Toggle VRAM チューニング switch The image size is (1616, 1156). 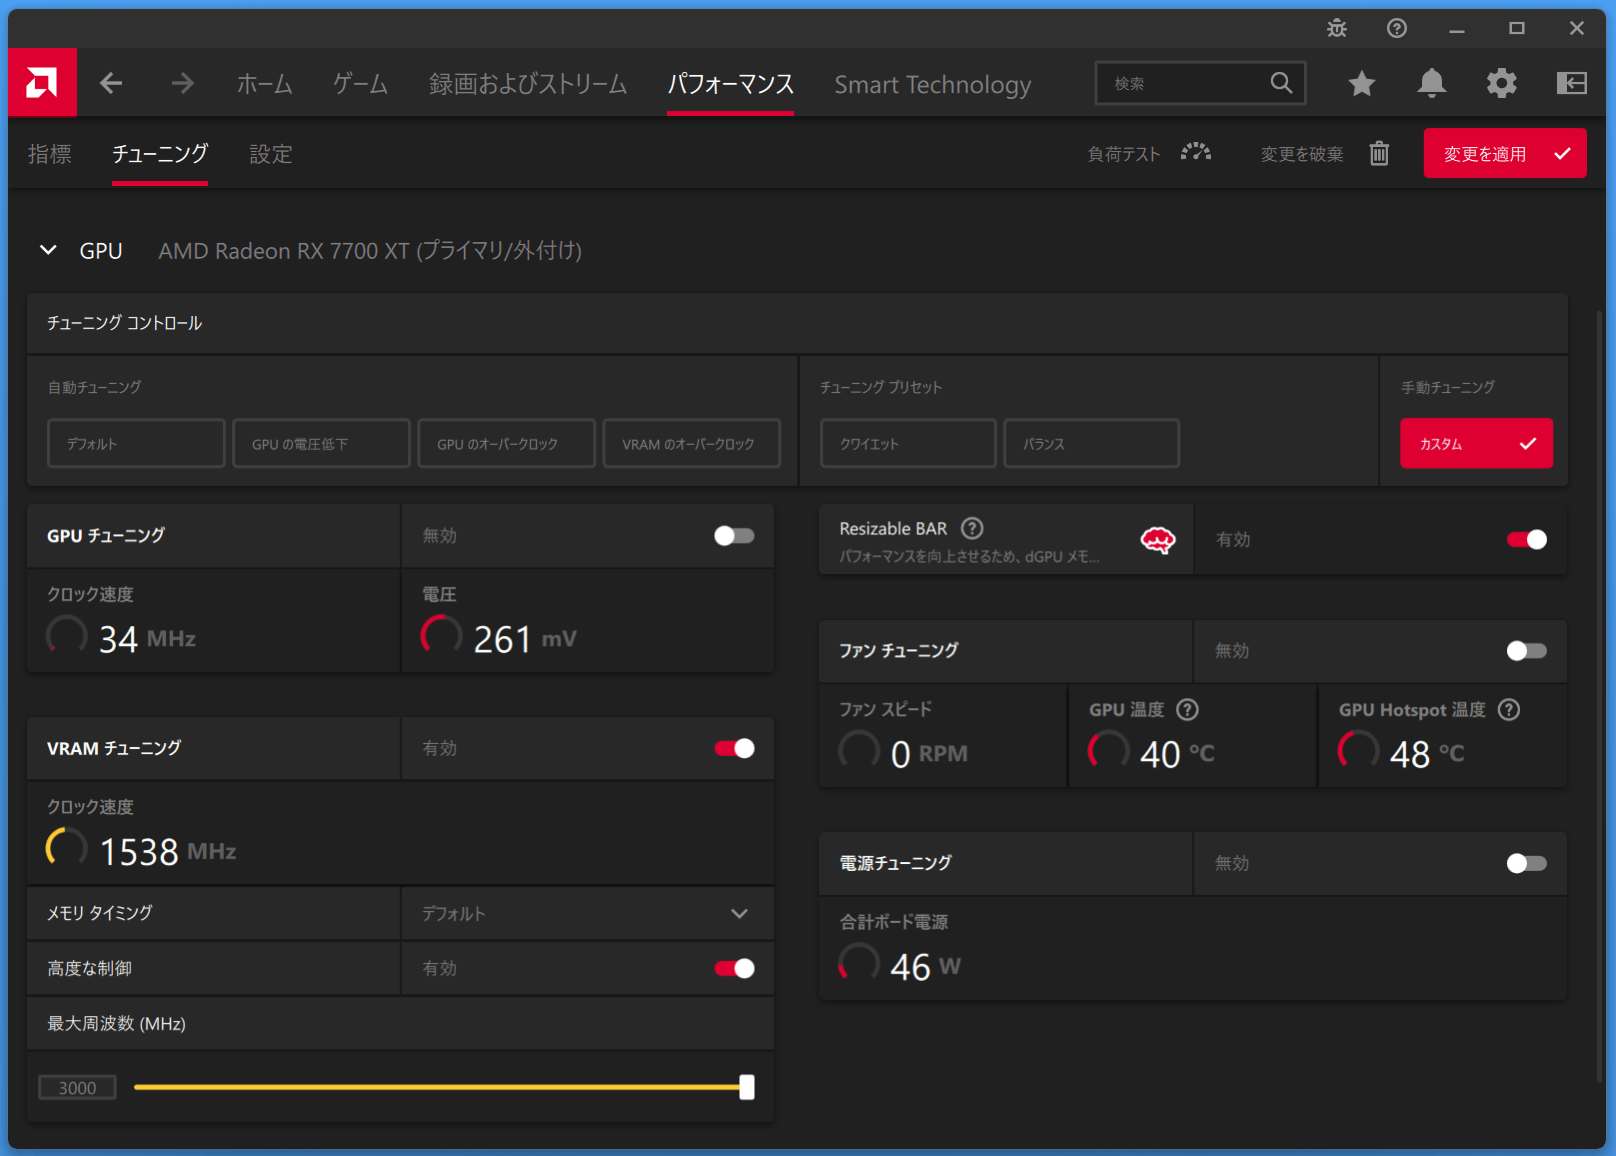734,748
